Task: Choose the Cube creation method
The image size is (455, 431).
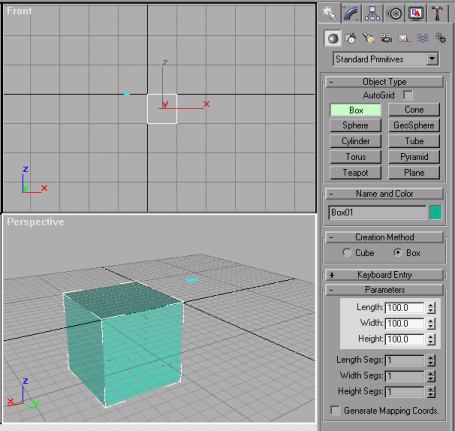Action: 347,253
